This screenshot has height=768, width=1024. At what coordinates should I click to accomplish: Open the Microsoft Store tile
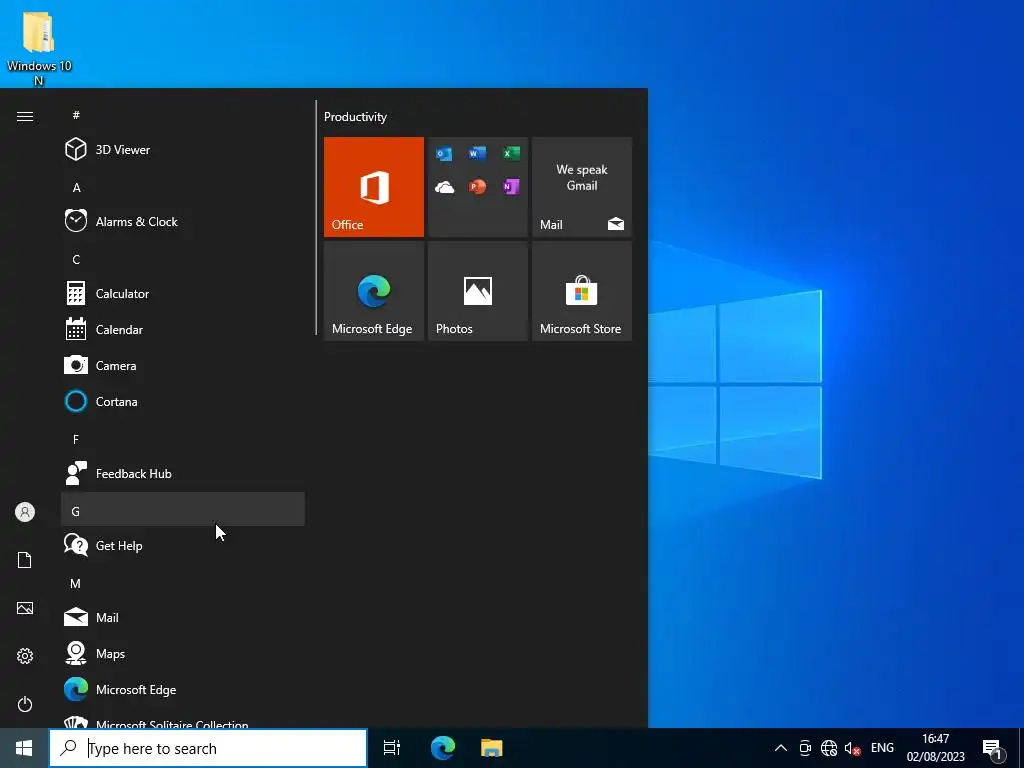tap(582, 291)
